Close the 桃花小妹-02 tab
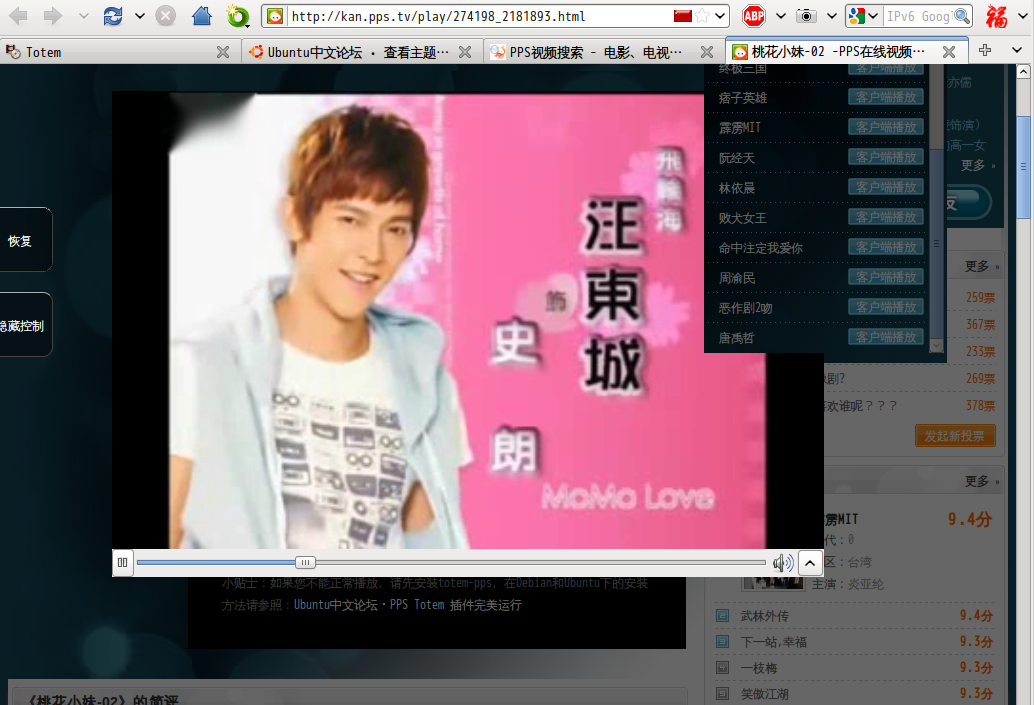Image resolution: width=1034 pixels, height=705 pixels. 949,52
